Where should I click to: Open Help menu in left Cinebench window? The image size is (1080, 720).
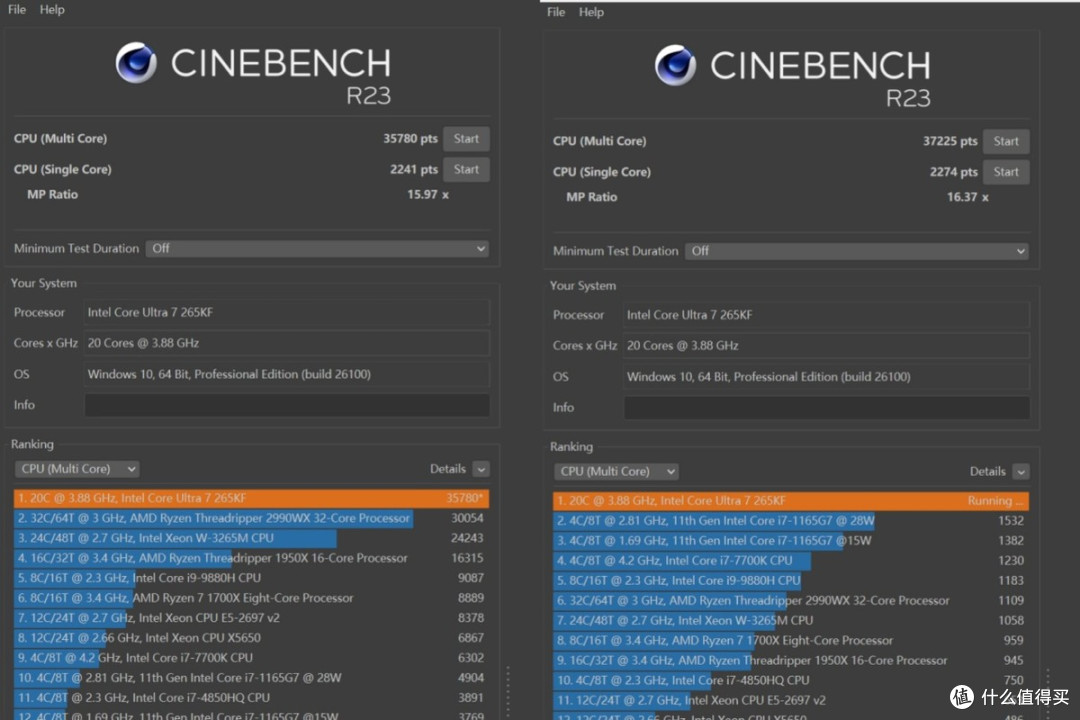coord(52,10)
